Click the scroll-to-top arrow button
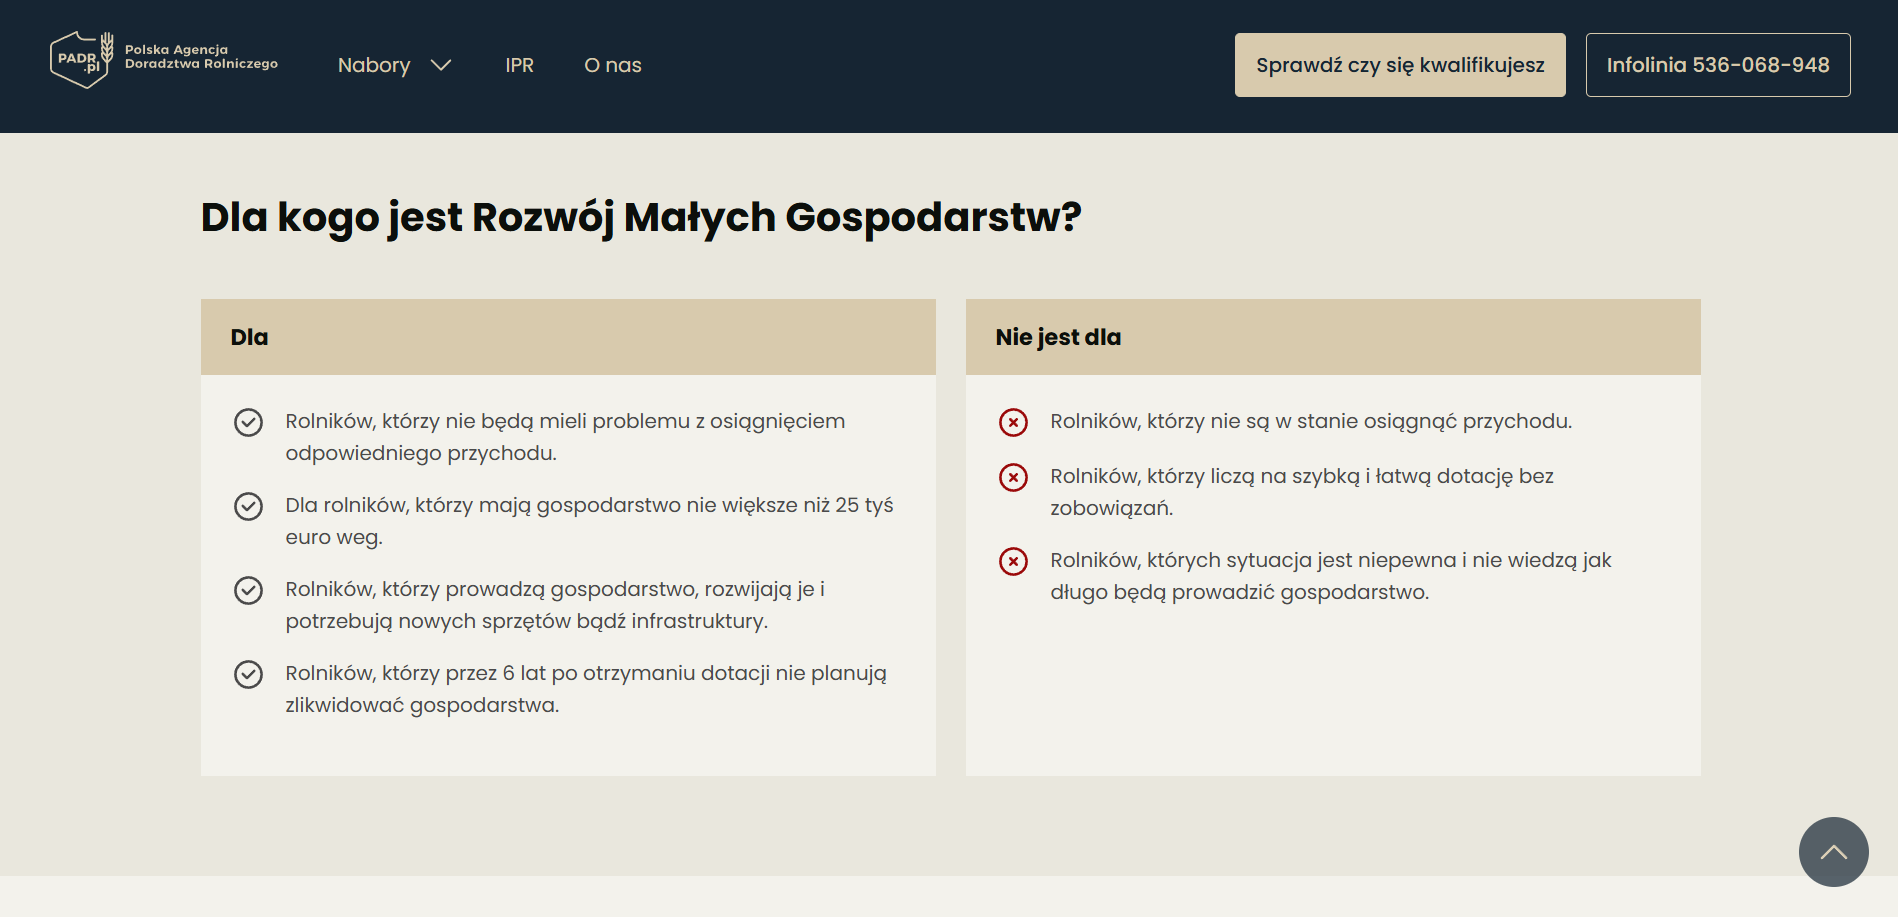Screen dimensions: 1898x917 click(x=1833, y=852)
